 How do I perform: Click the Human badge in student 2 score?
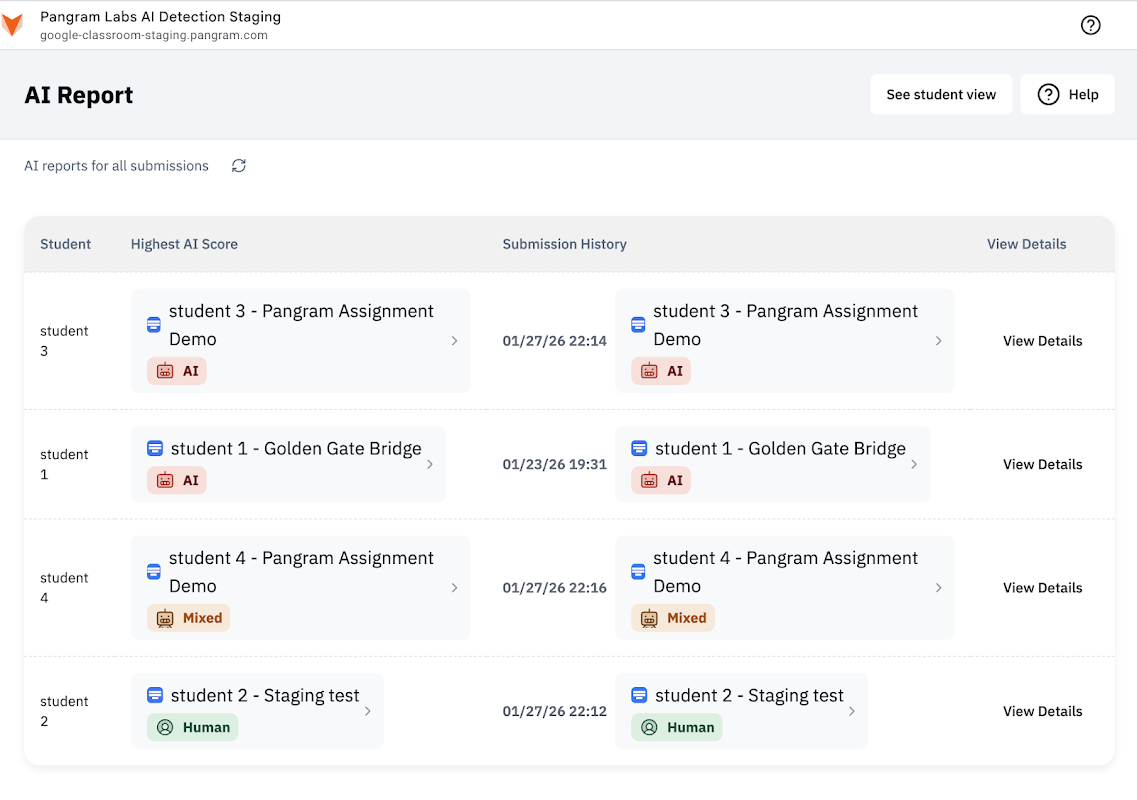(x=193, y=727)
